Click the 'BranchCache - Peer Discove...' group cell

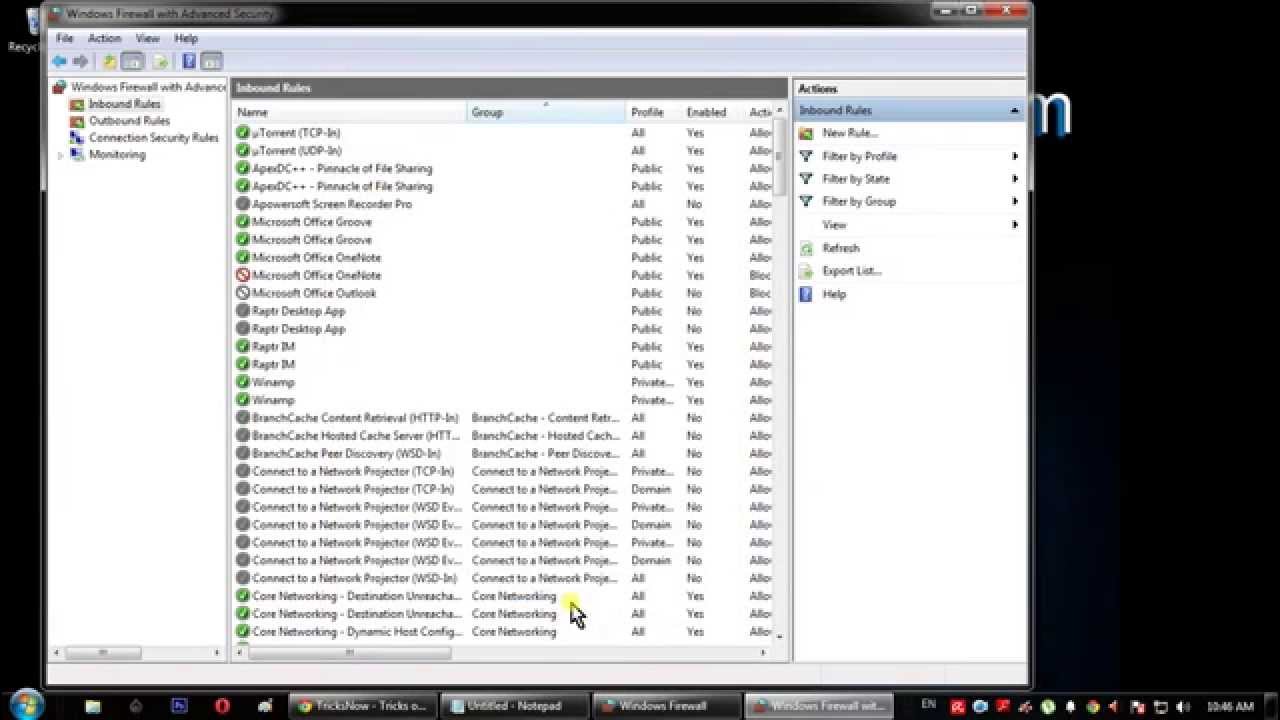(545, 454)
